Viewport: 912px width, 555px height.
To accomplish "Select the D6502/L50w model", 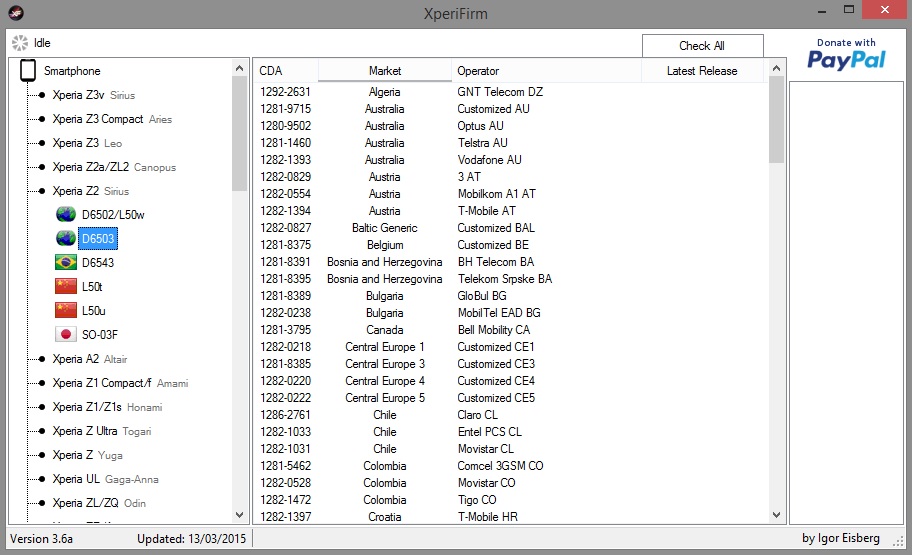I will pyautogui.click(x=113, y=215).
